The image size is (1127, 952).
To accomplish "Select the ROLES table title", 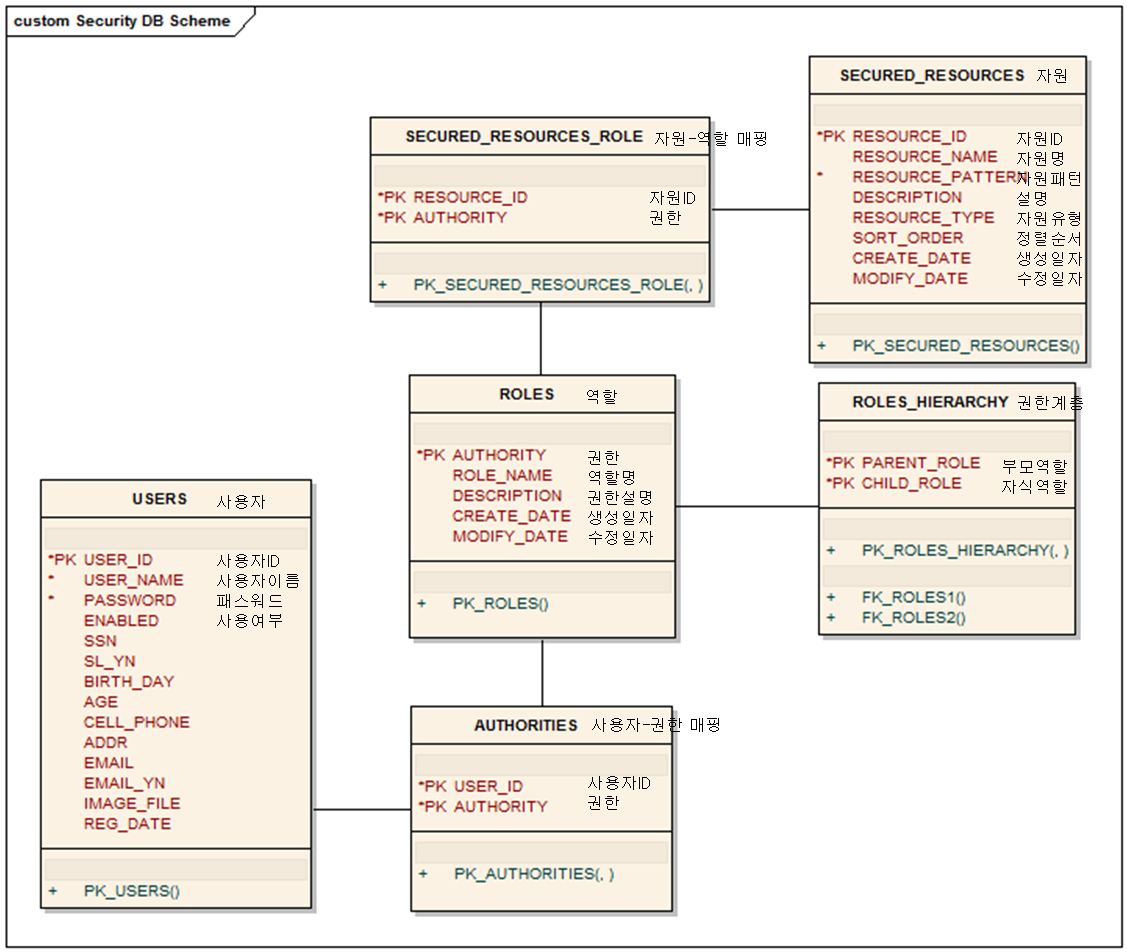I will pos(527,395).
